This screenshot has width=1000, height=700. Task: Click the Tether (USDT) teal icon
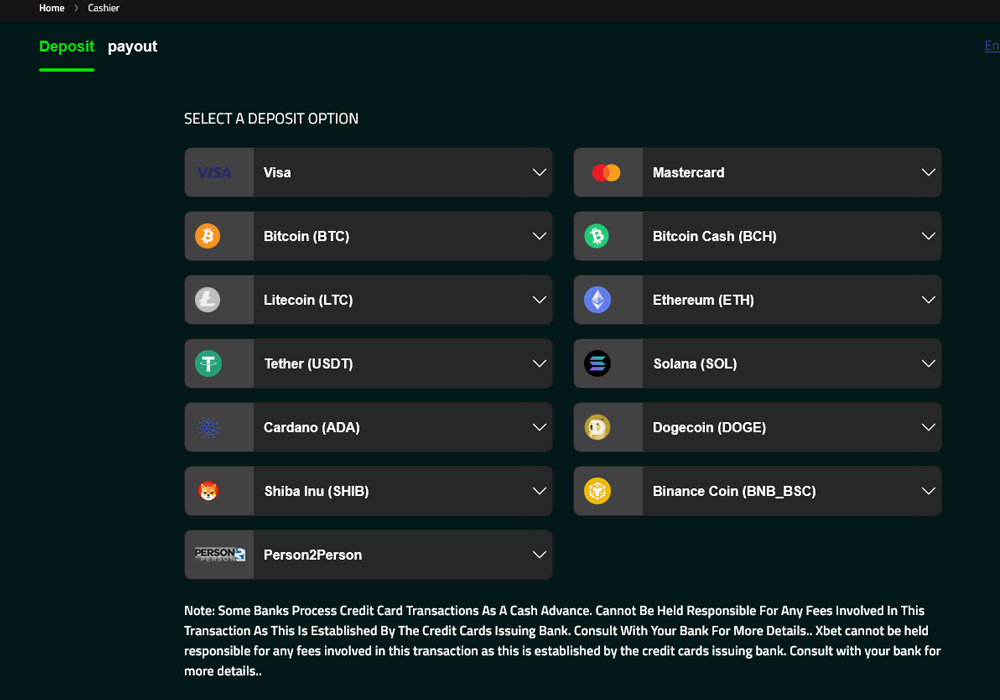pos(208,363)
